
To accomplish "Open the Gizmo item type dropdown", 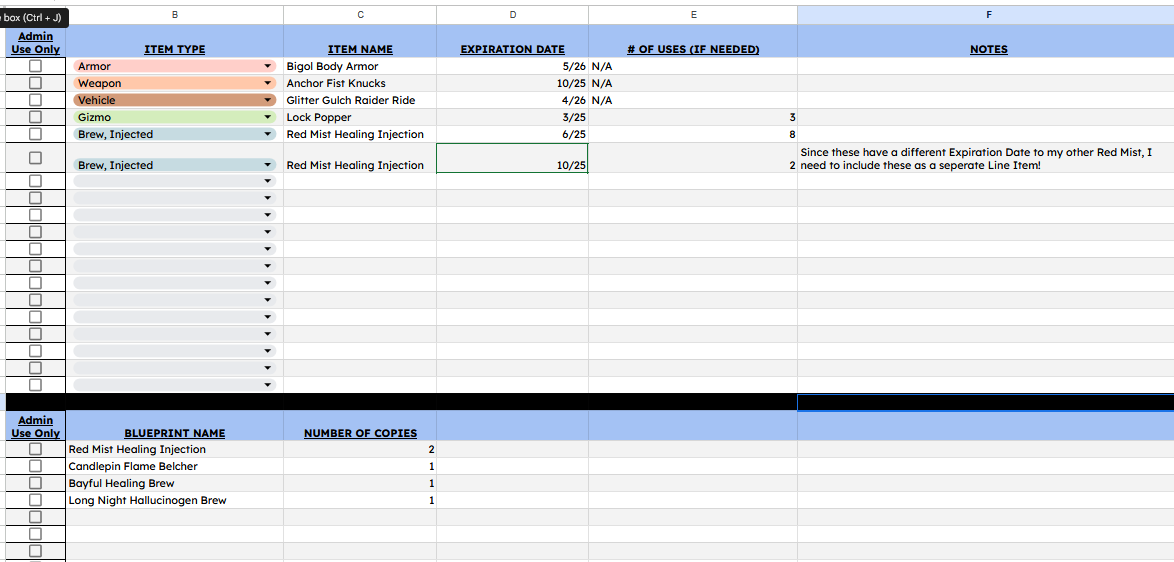I will click(267, 117).
